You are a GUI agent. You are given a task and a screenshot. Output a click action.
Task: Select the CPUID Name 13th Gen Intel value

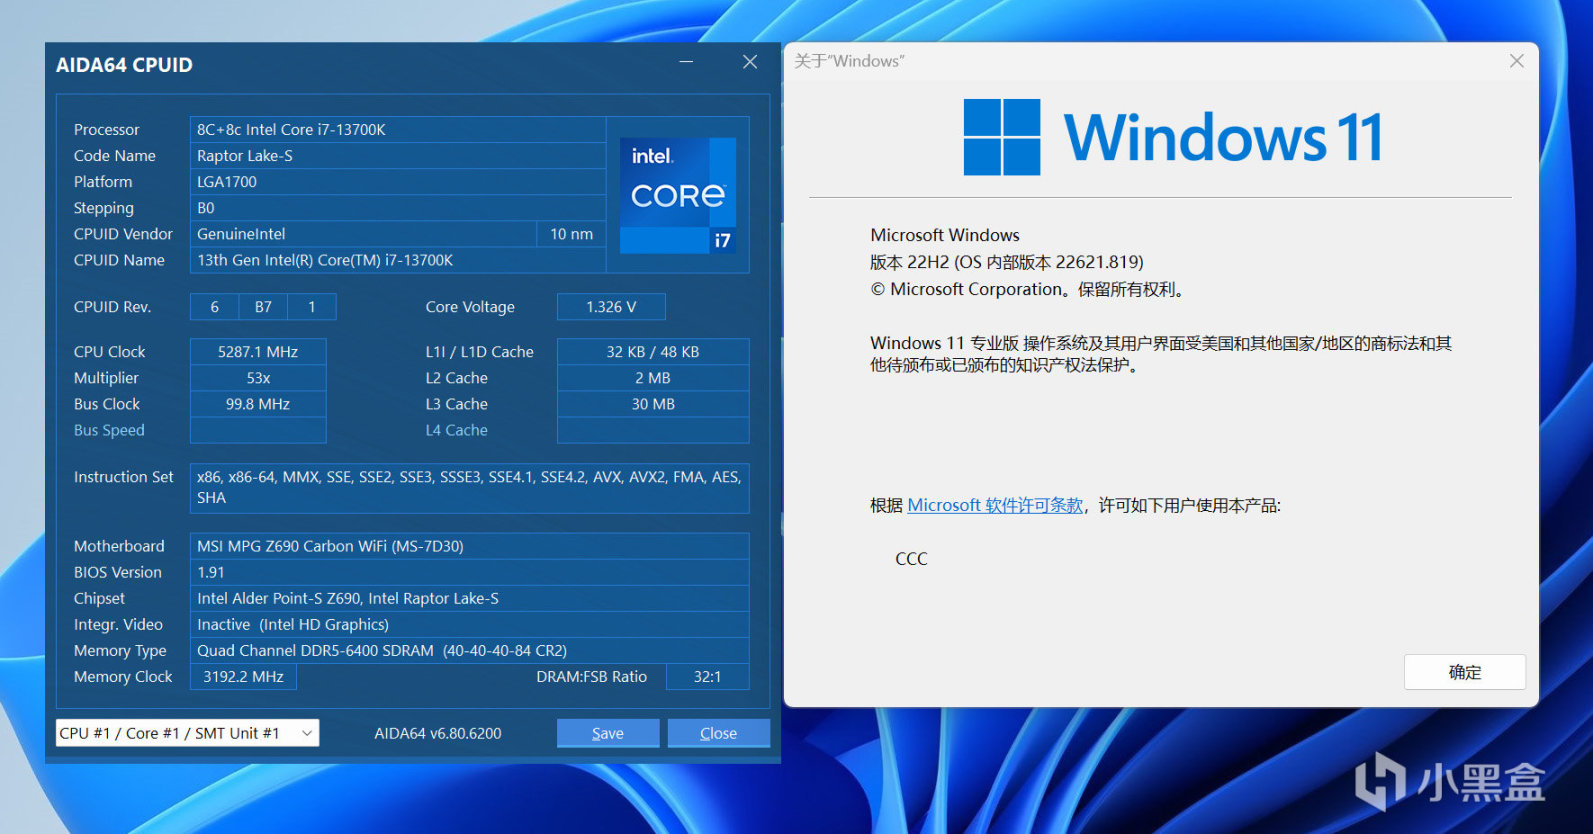tap(398, 260)
